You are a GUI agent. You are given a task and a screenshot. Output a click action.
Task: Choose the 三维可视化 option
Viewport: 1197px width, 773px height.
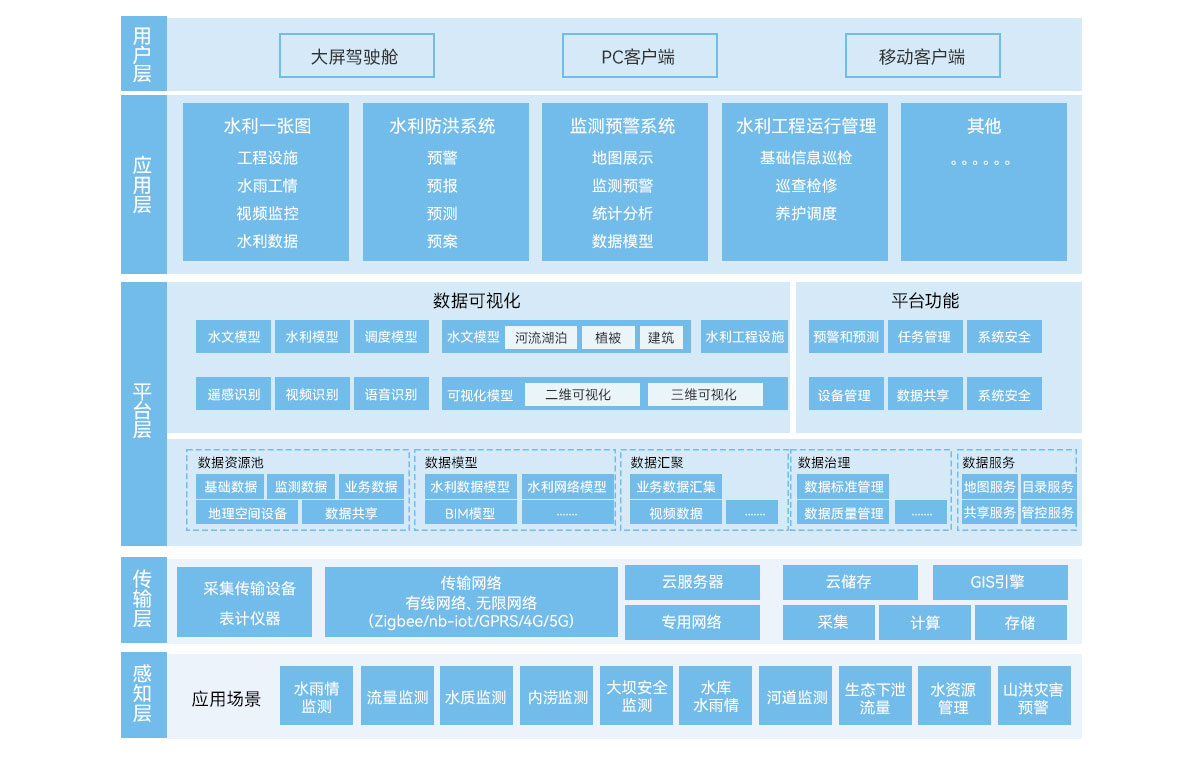tap(704, 394)
